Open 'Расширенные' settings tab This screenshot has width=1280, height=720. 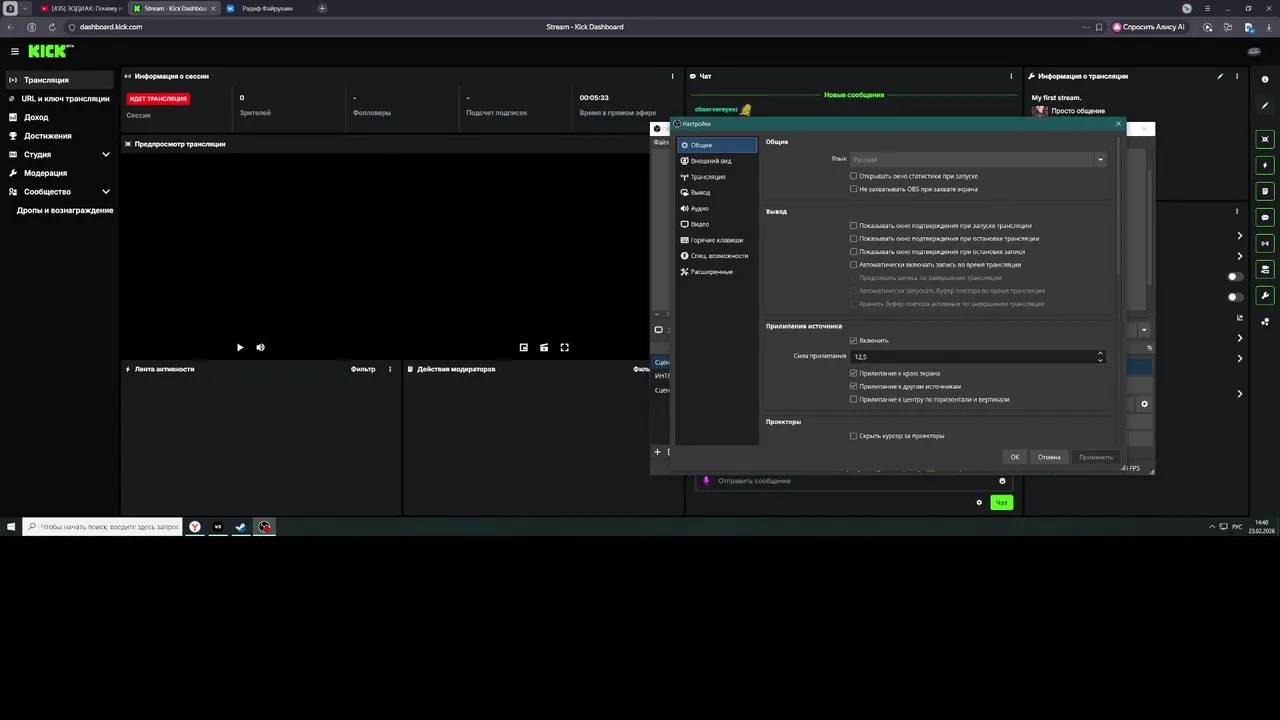[716, 272]
